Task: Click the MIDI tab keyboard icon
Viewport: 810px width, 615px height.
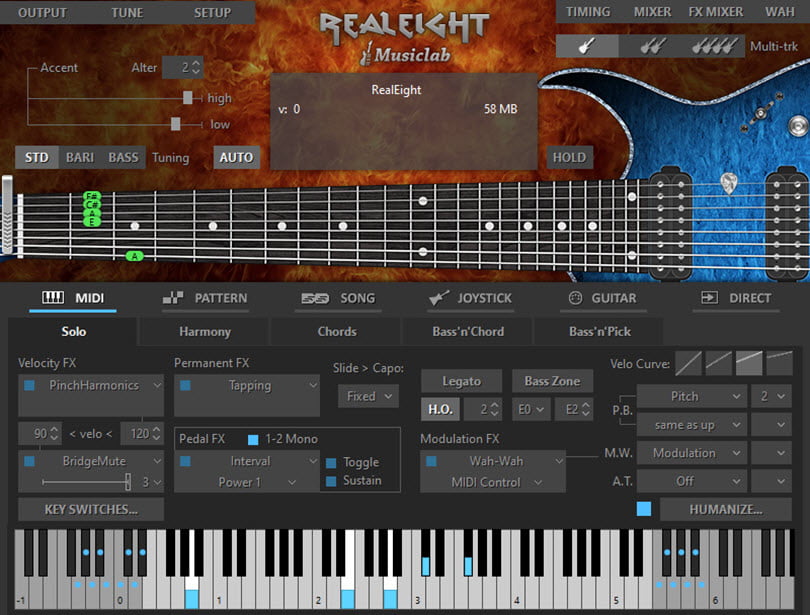Action: point(53,297)
